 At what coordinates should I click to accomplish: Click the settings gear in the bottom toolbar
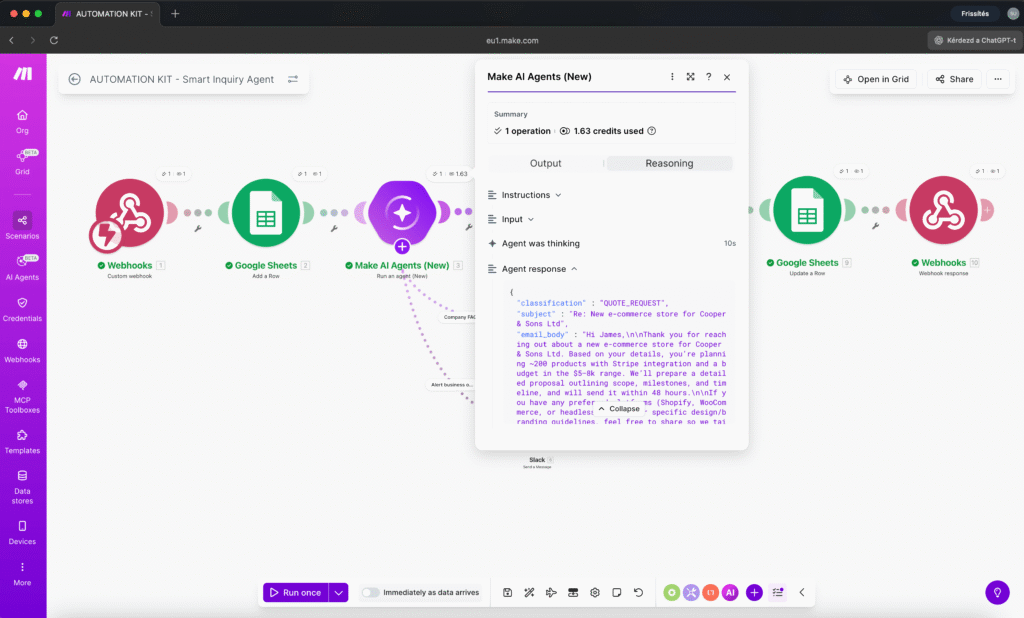595,592
